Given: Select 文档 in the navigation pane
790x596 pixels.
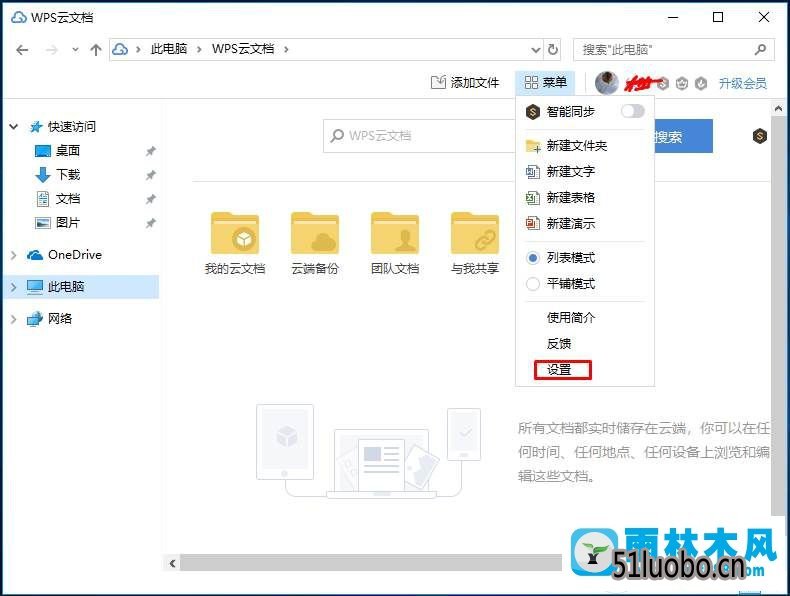Looking at the screenshot, I should [68, 198].
